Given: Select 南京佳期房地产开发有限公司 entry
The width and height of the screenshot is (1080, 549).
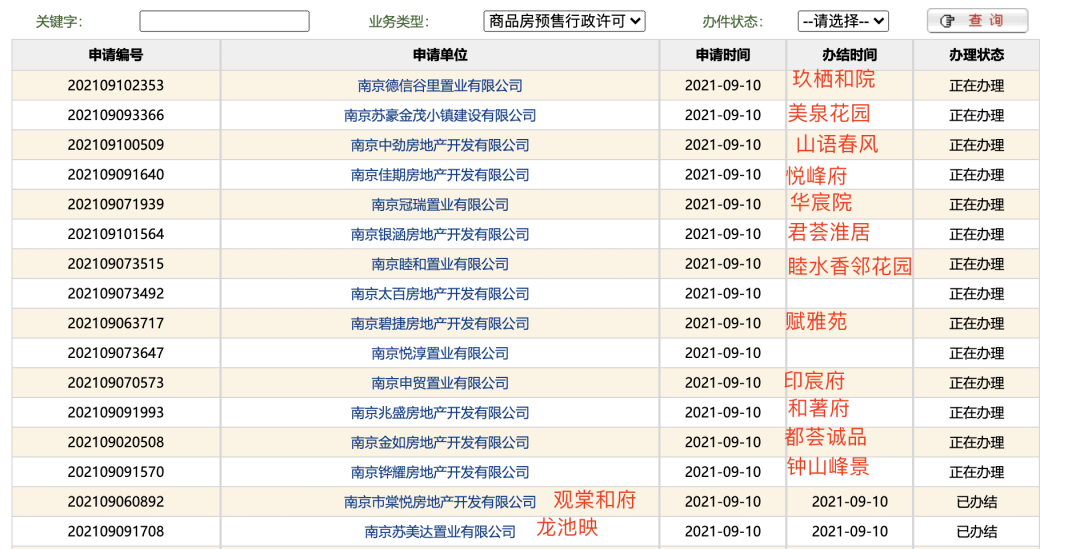Looking at the screenshot, I should coord(440,175).
